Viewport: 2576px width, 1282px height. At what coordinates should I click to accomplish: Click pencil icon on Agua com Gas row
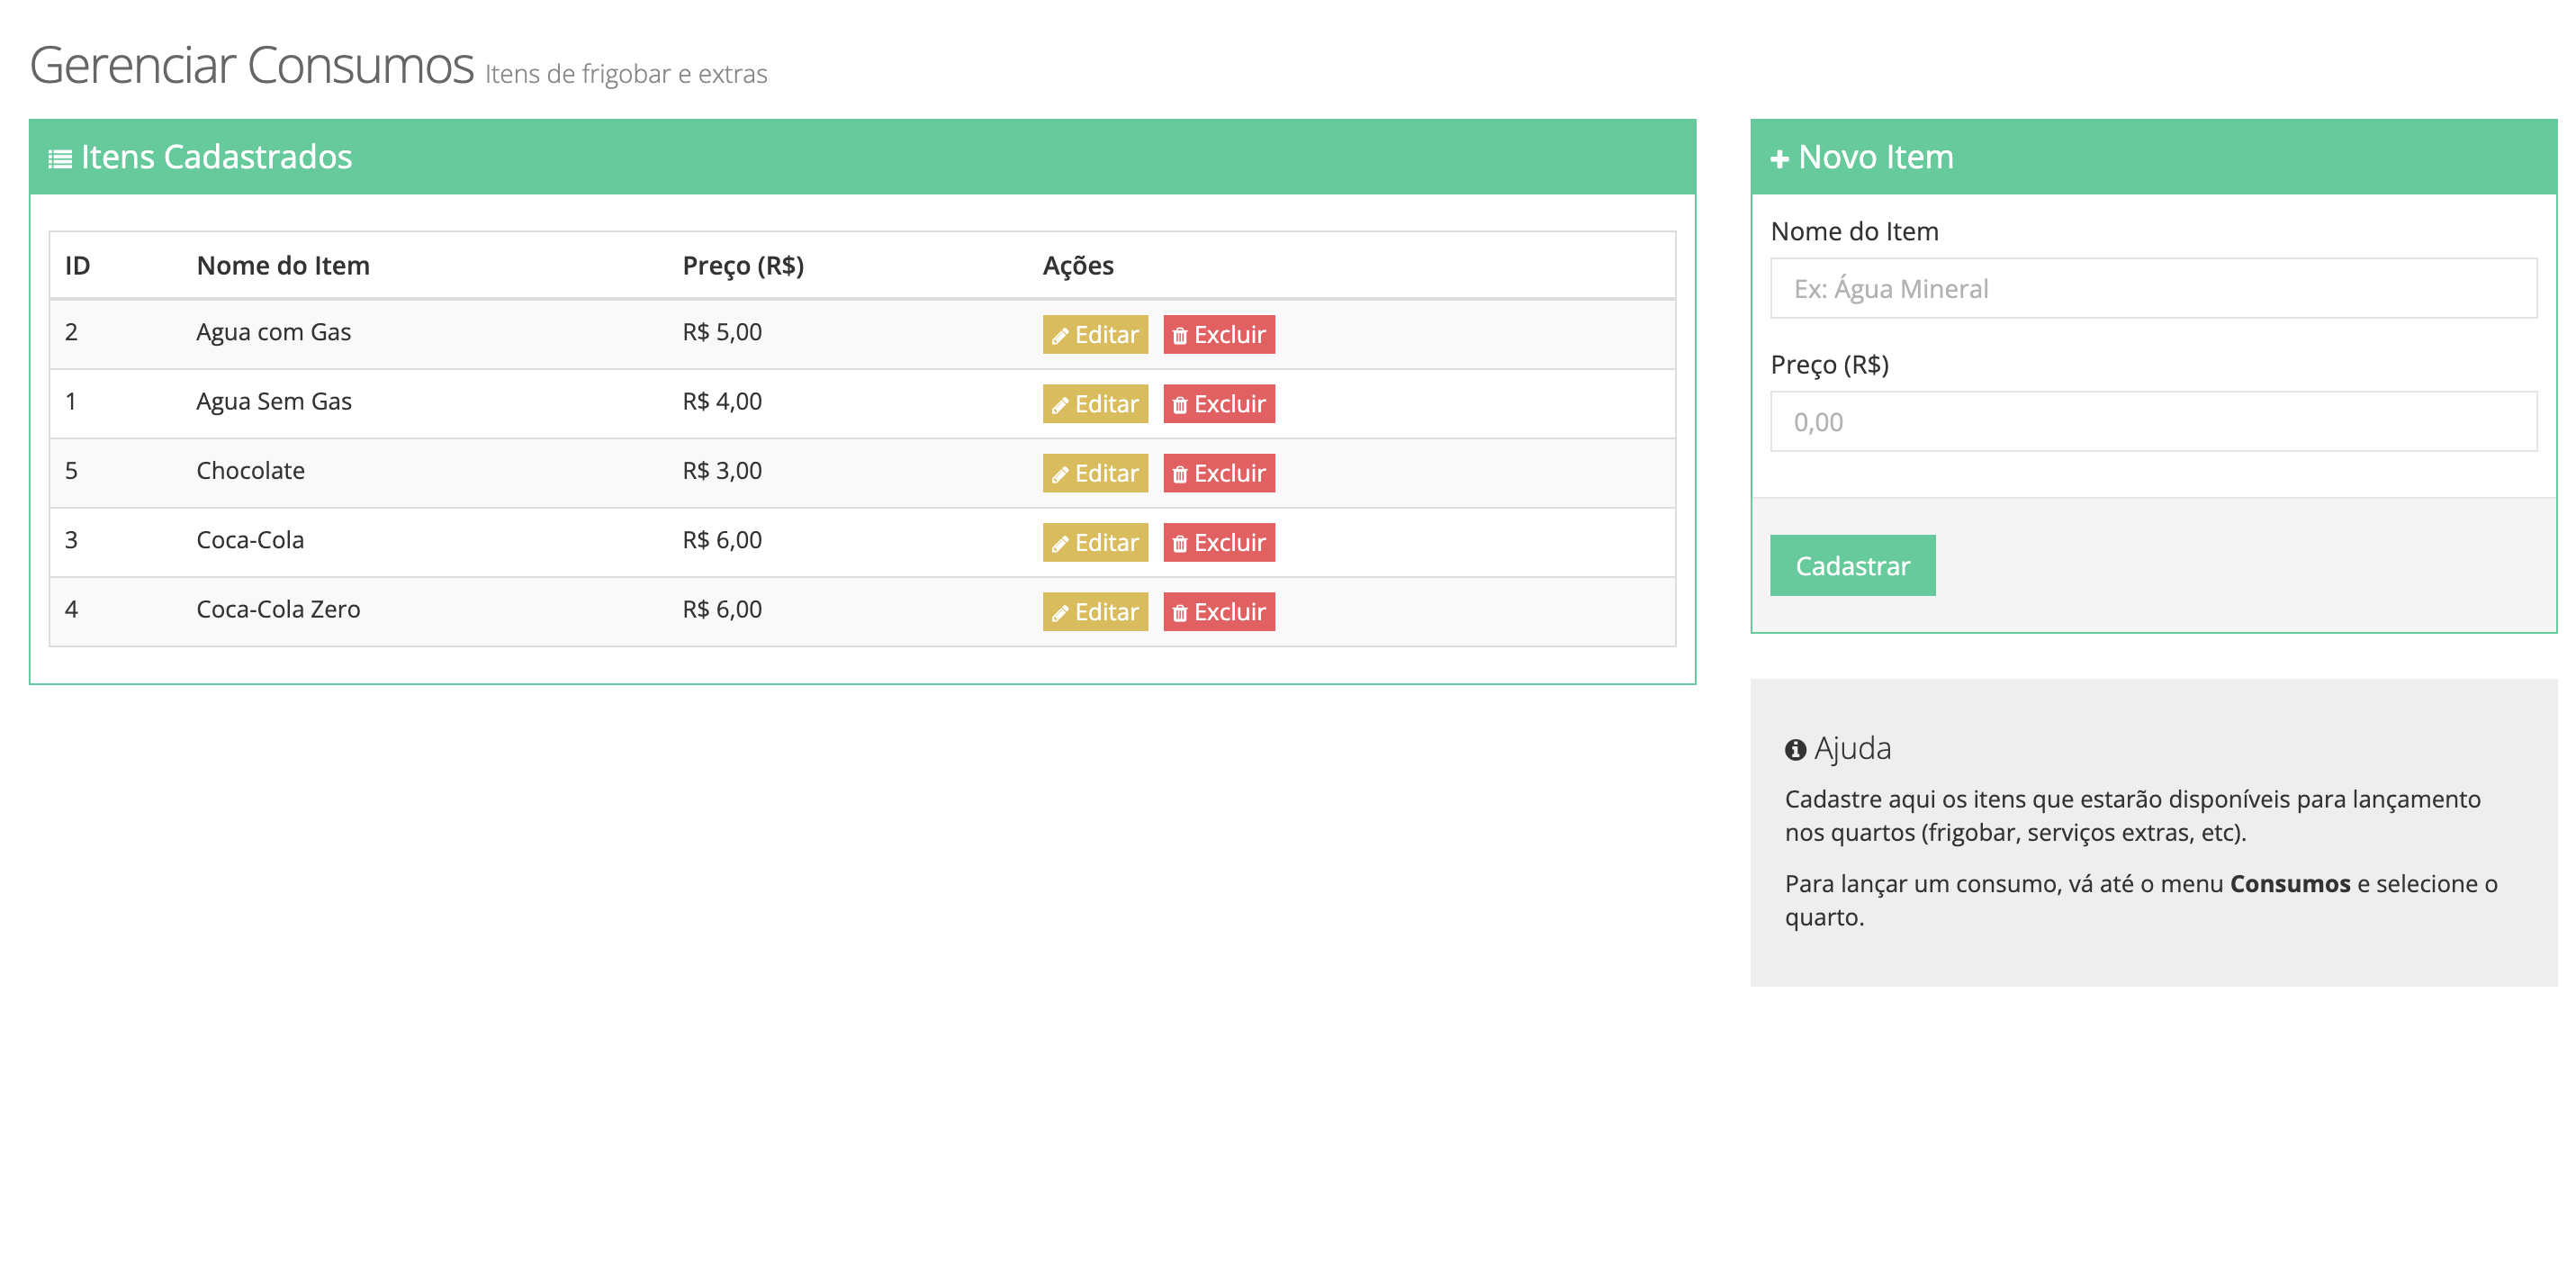coord(1060,336)
